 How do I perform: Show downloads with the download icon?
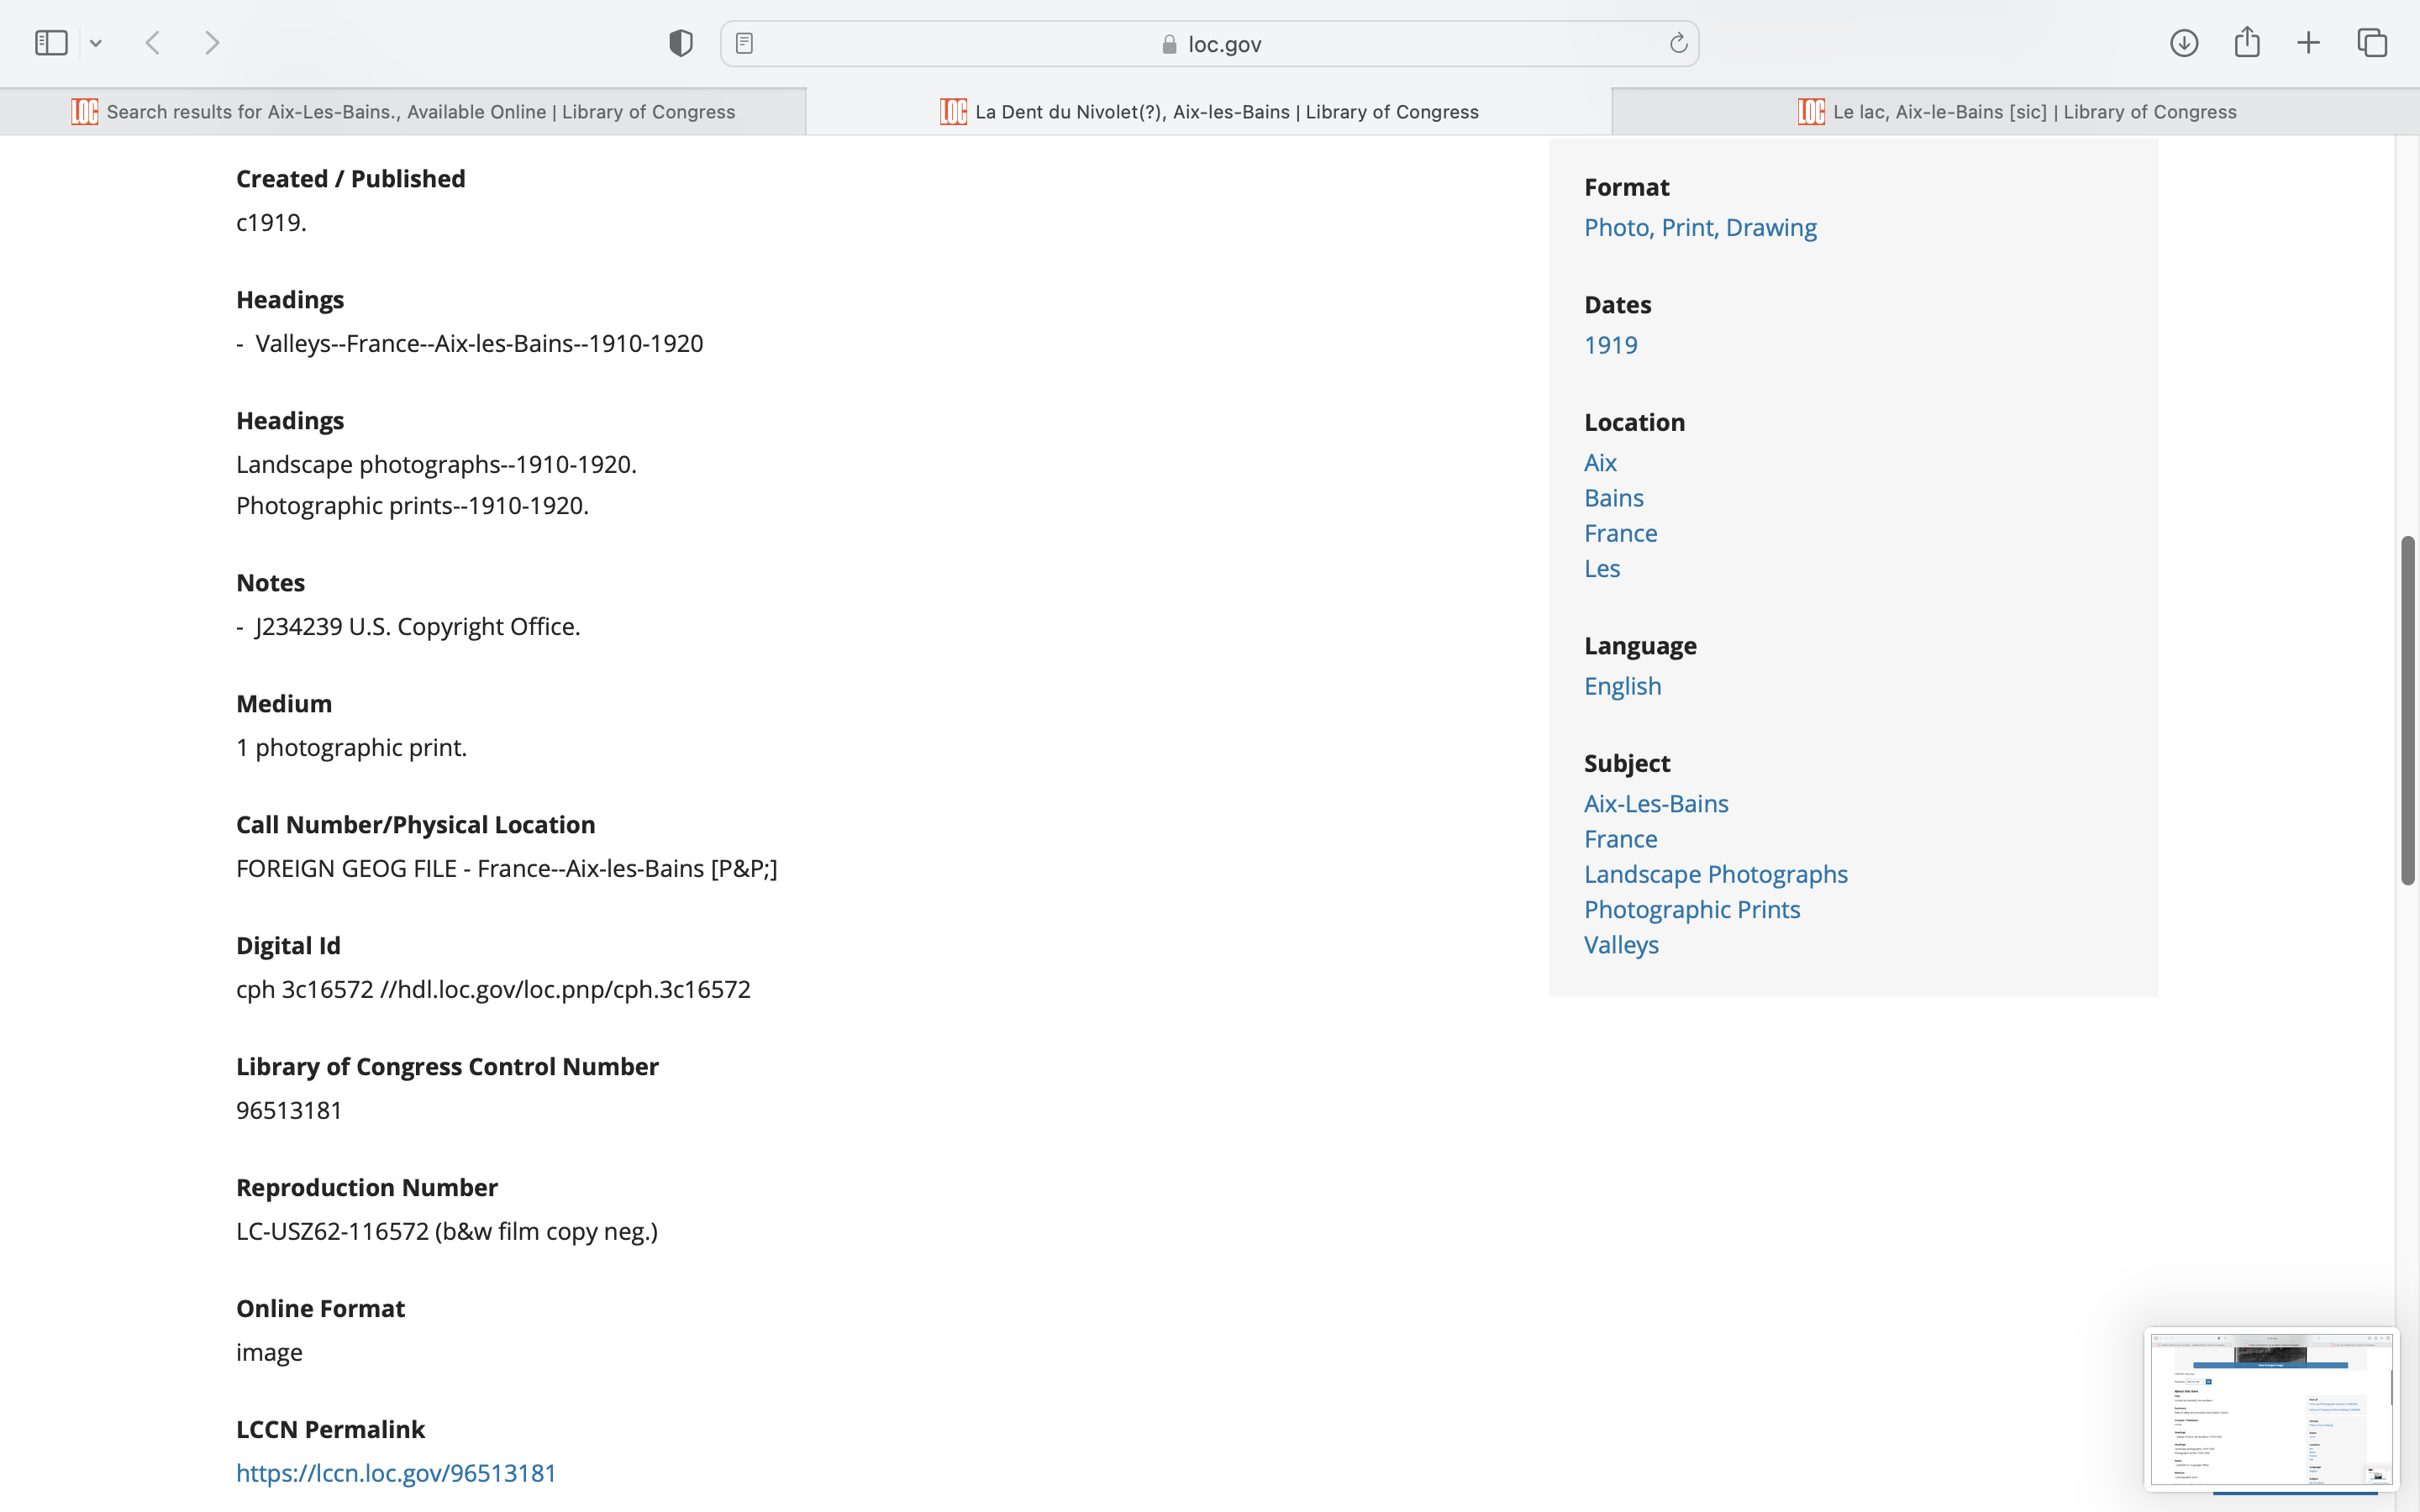[2184, 43]
